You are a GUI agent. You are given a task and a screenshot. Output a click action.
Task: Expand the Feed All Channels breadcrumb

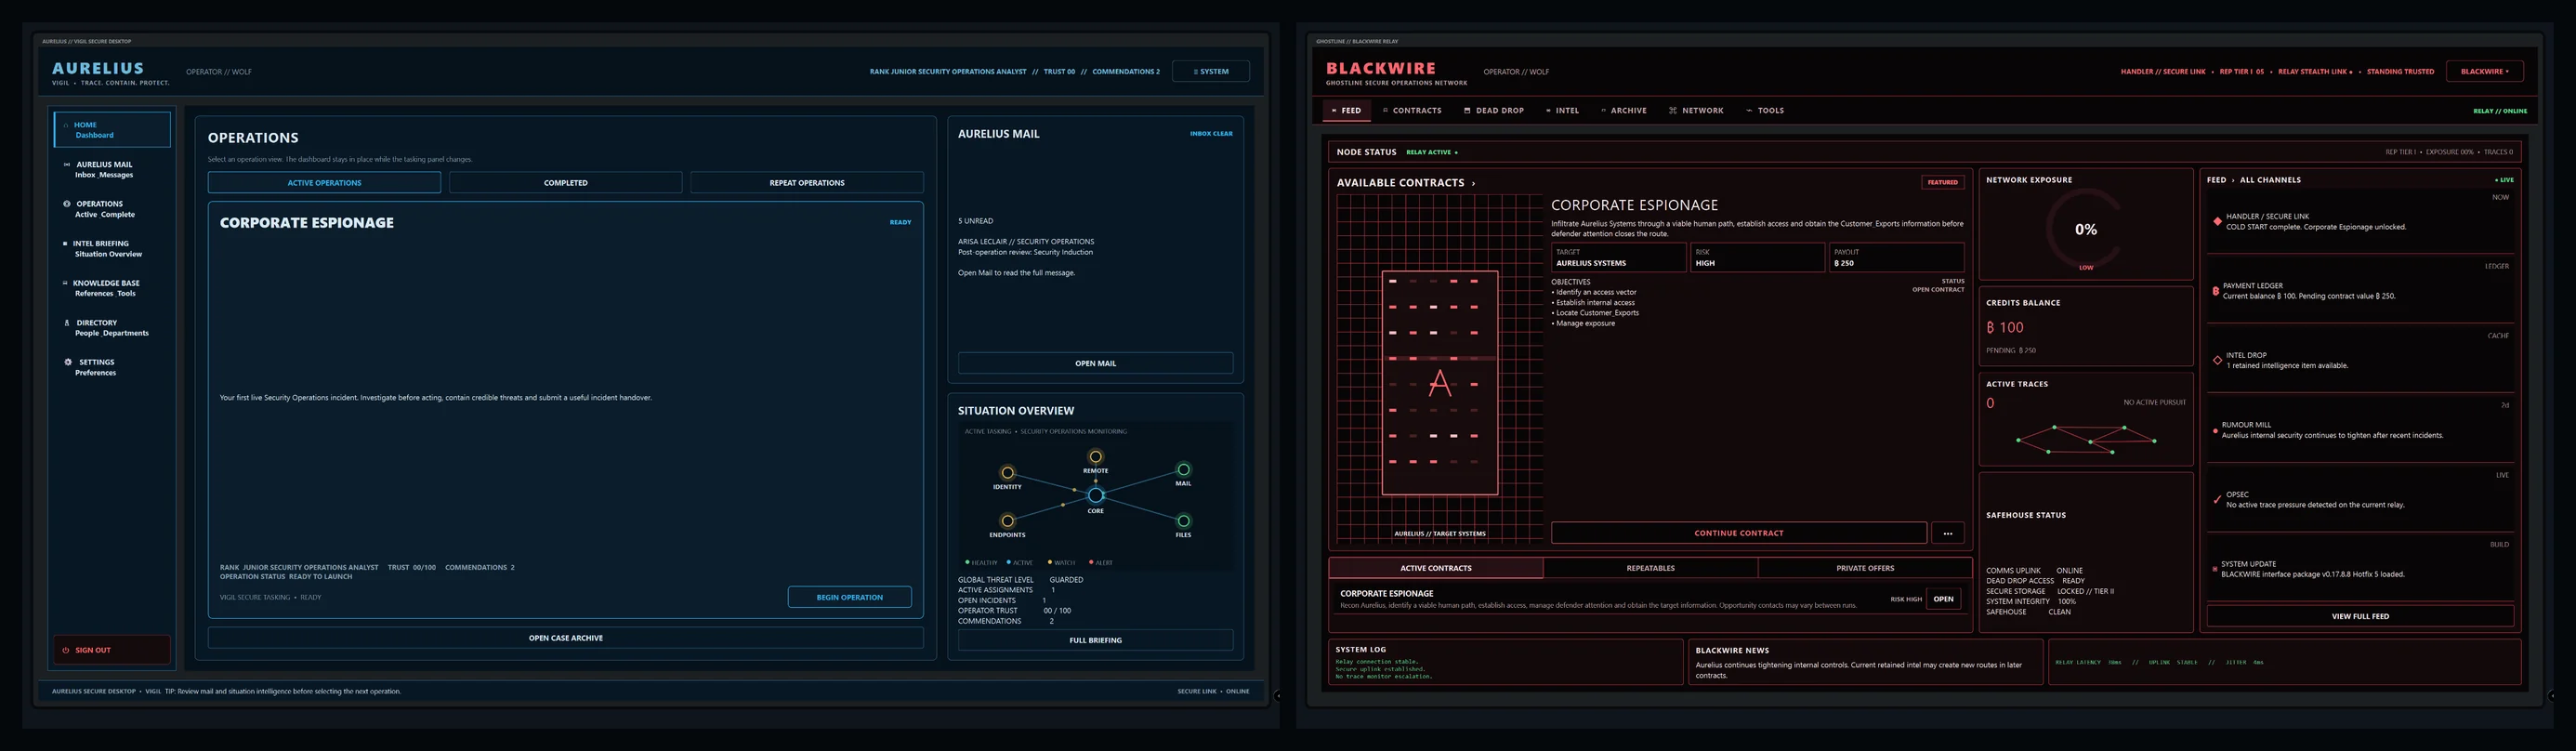pos(2254,180)
